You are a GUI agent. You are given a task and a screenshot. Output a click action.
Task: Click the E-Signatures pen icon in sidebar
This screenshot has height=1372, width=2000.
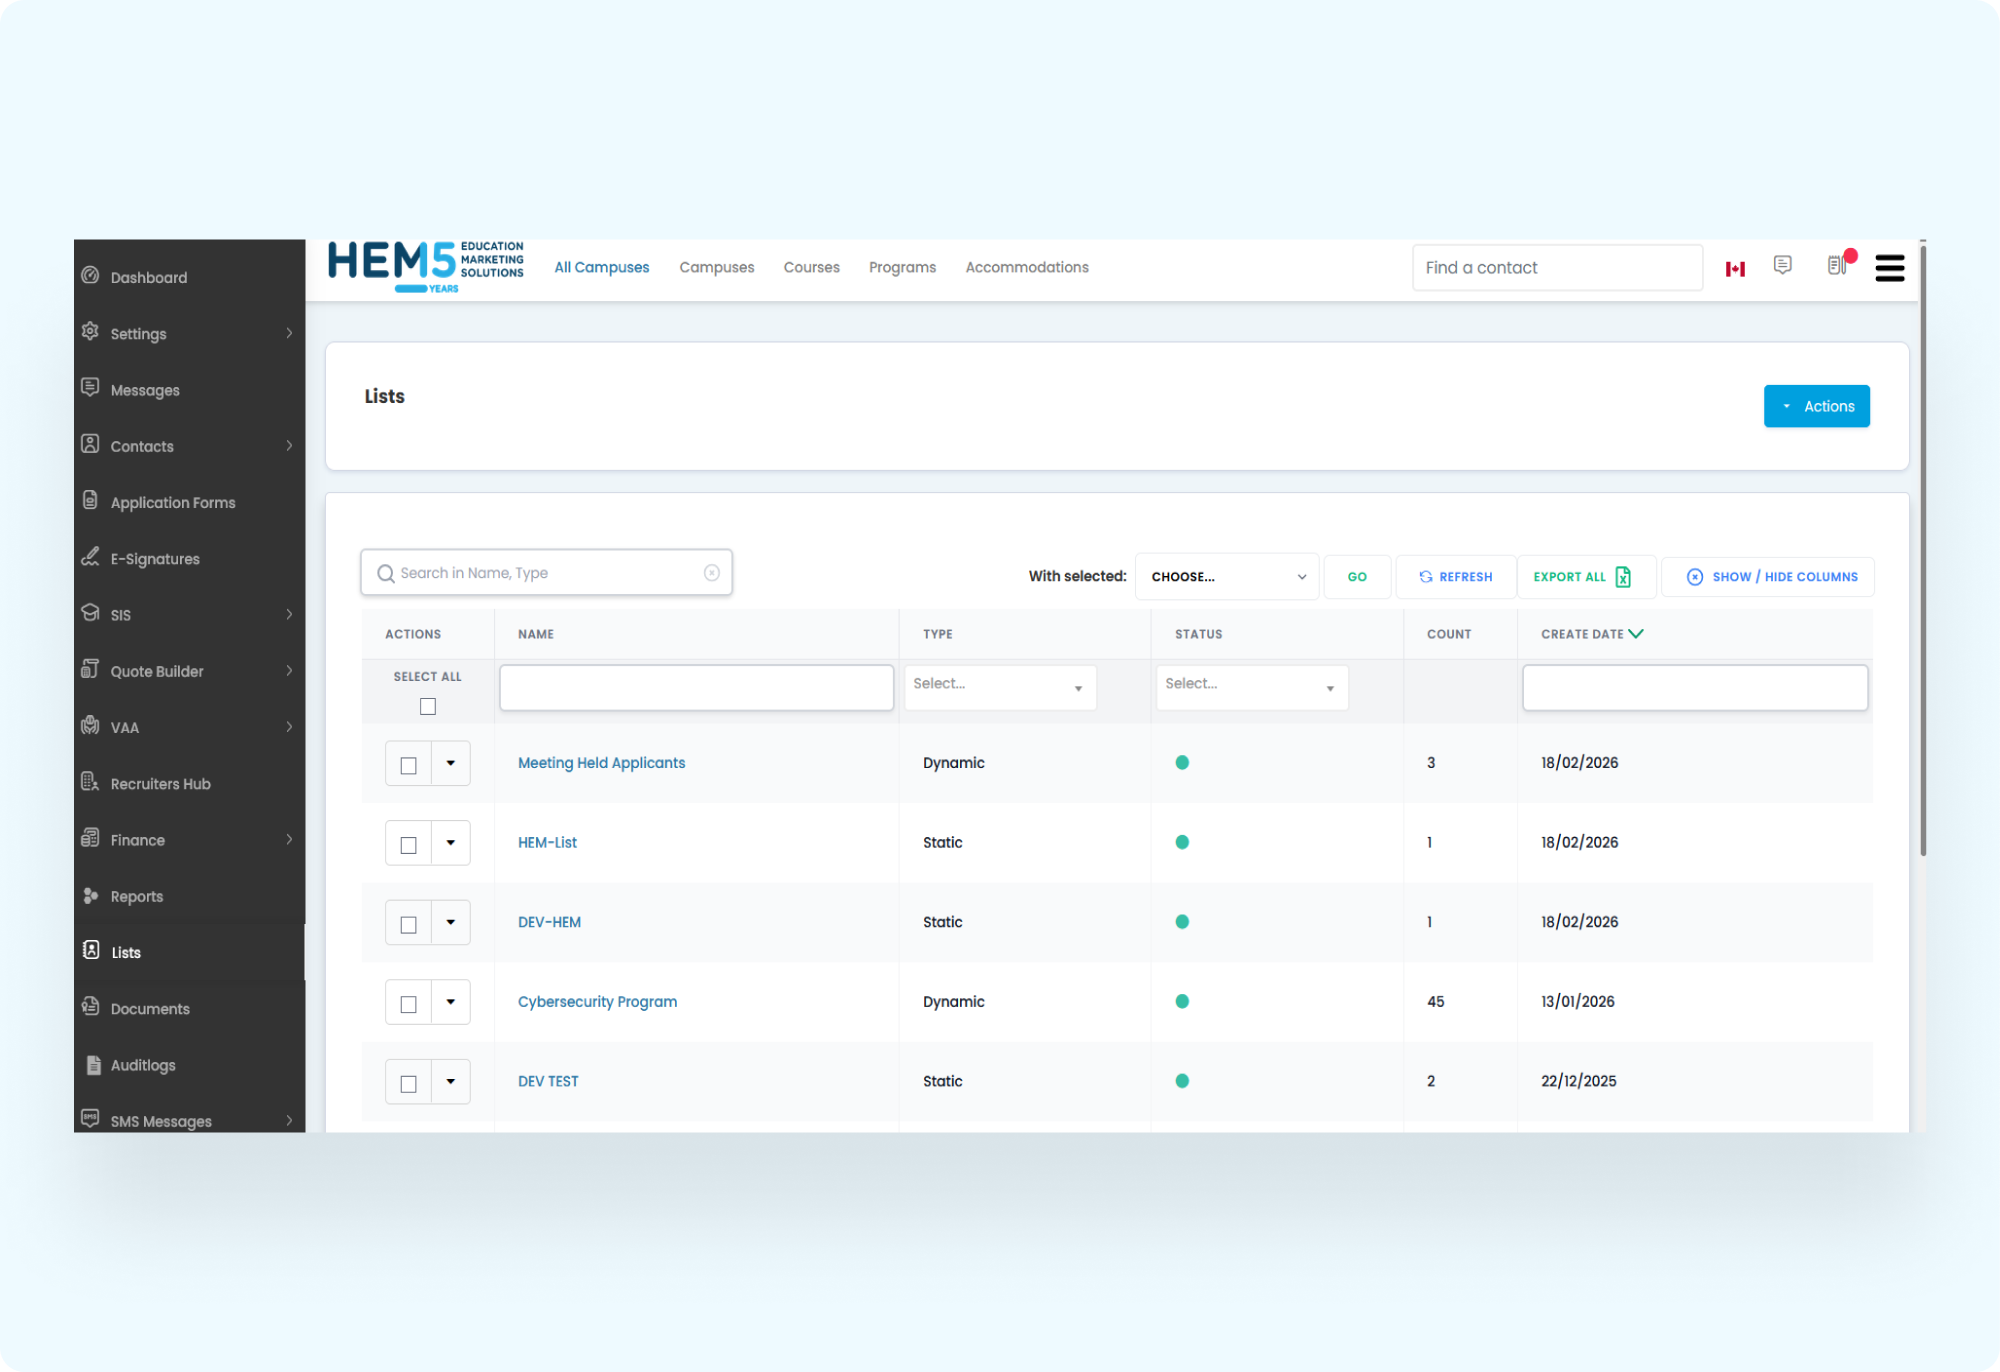(x=91, y=557)
